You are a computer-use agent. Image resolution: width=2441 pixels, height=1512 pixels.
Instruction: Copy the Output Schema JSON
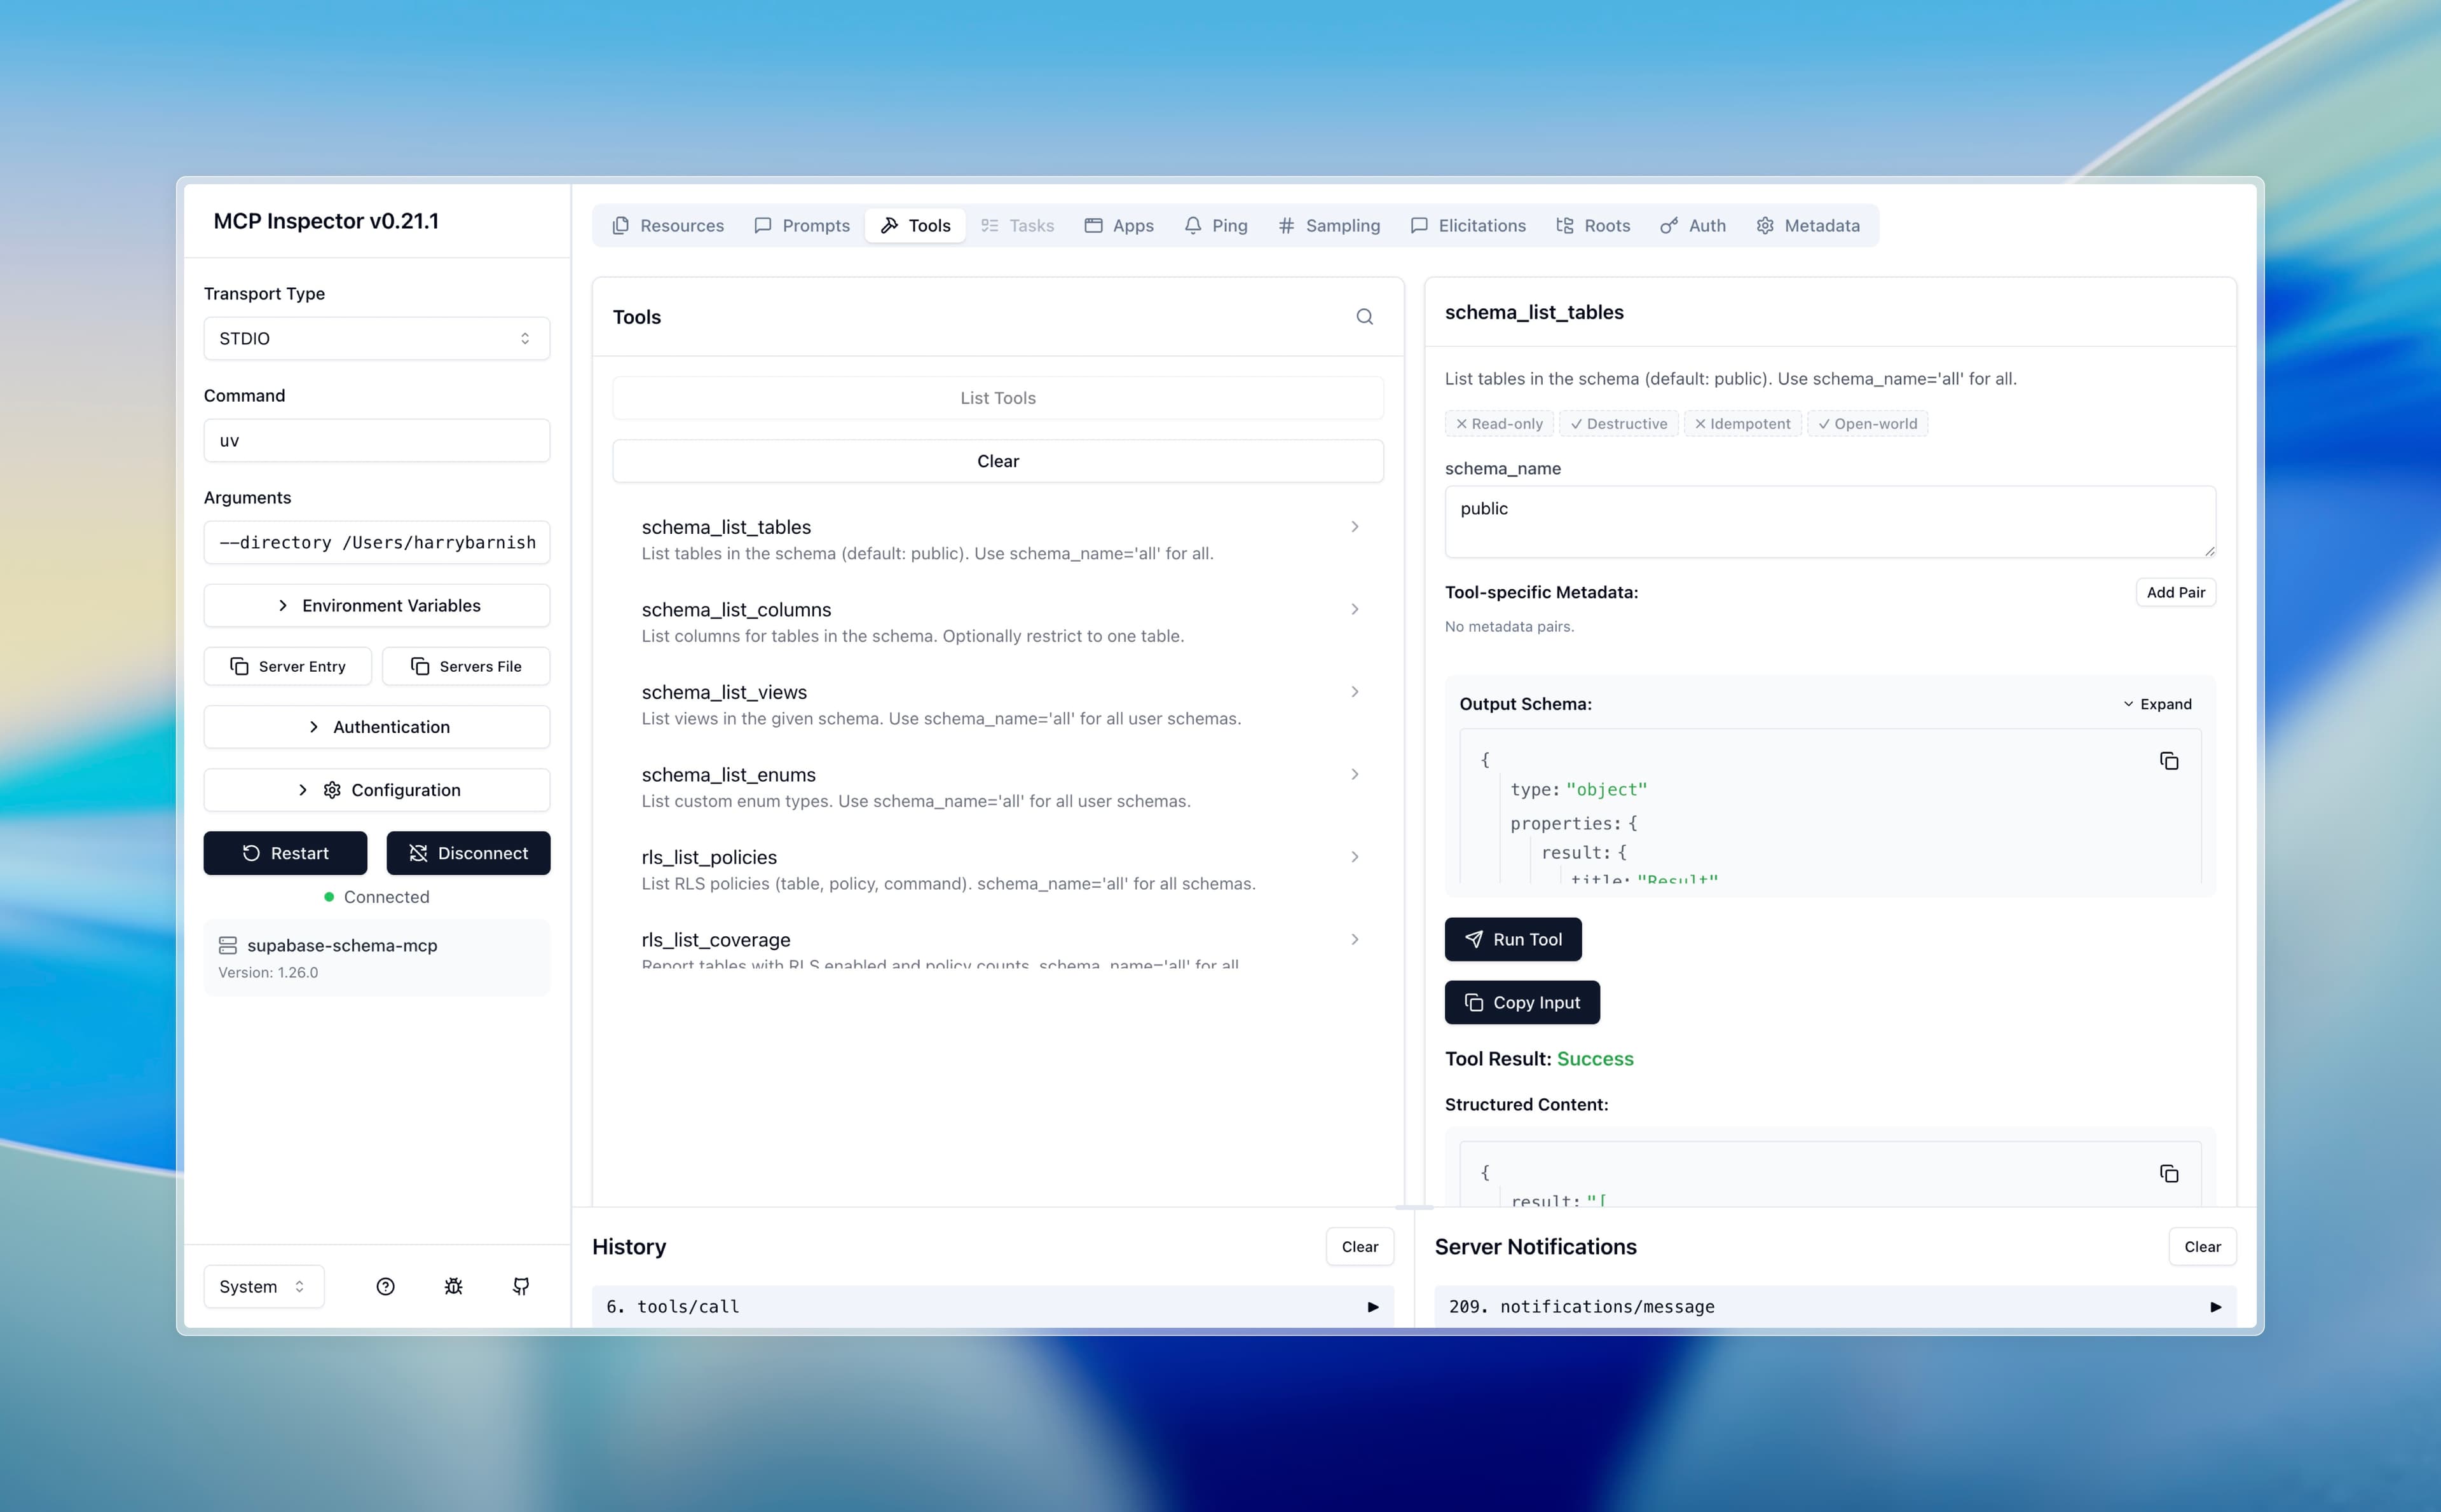point(2168,761)
